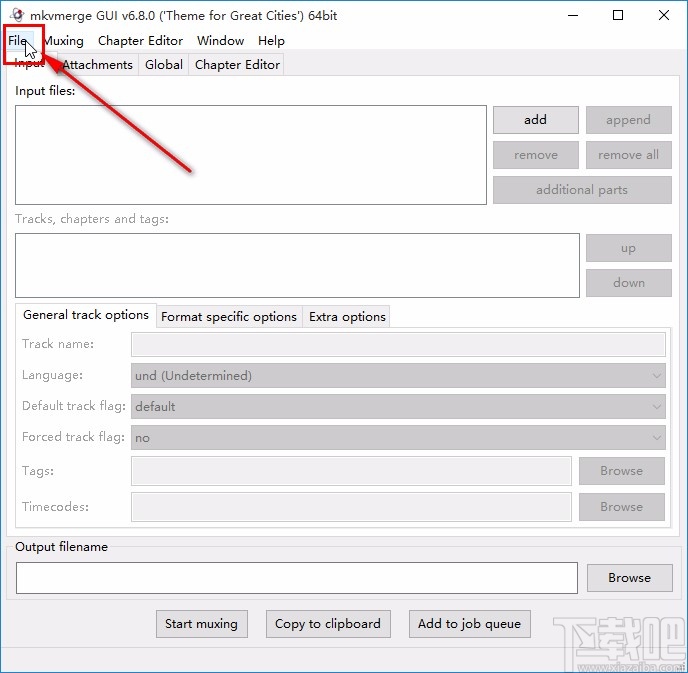The width and height of the screenshot is (688, 673).
Task: Browse for the output filename
Action: tap(629, 578)
